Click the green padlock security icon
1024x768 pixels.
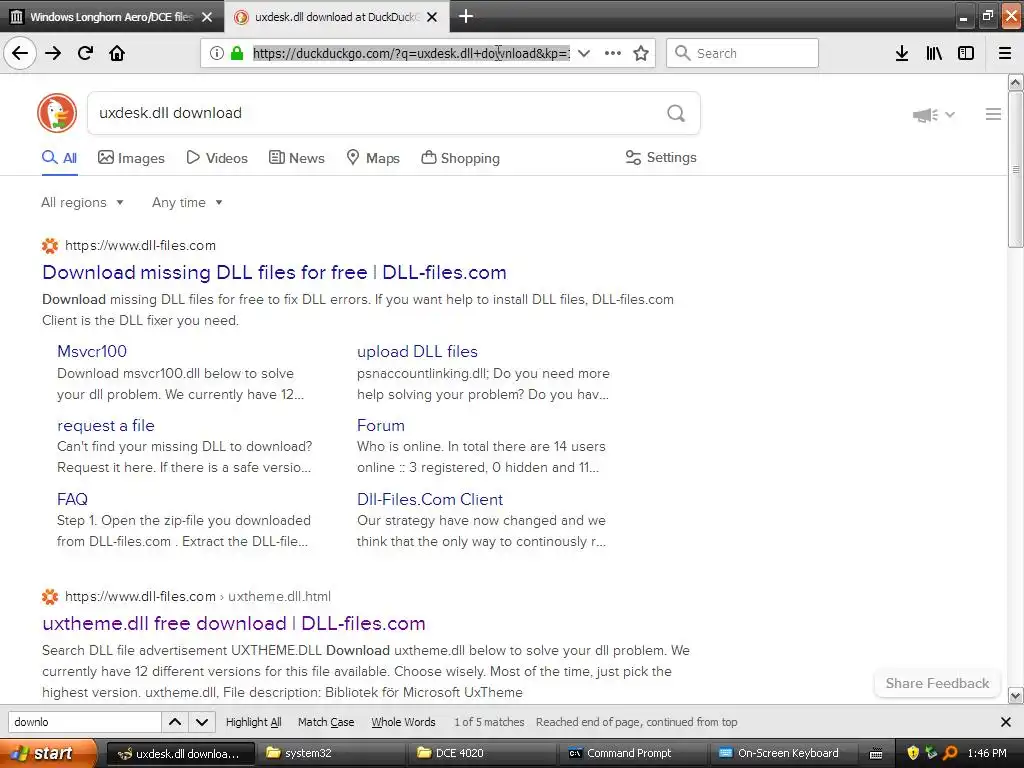[237, 53]
